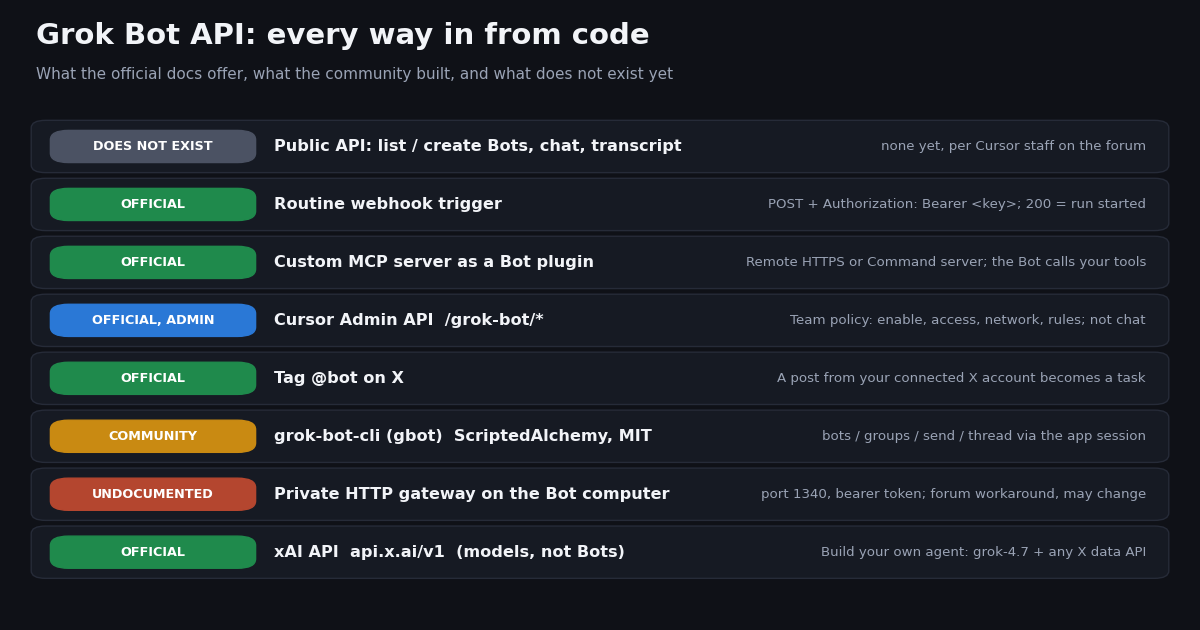The image size is (1200, 630).
Task: Click 'Build your own agent: grok-4.7' description
Action: 983,552
